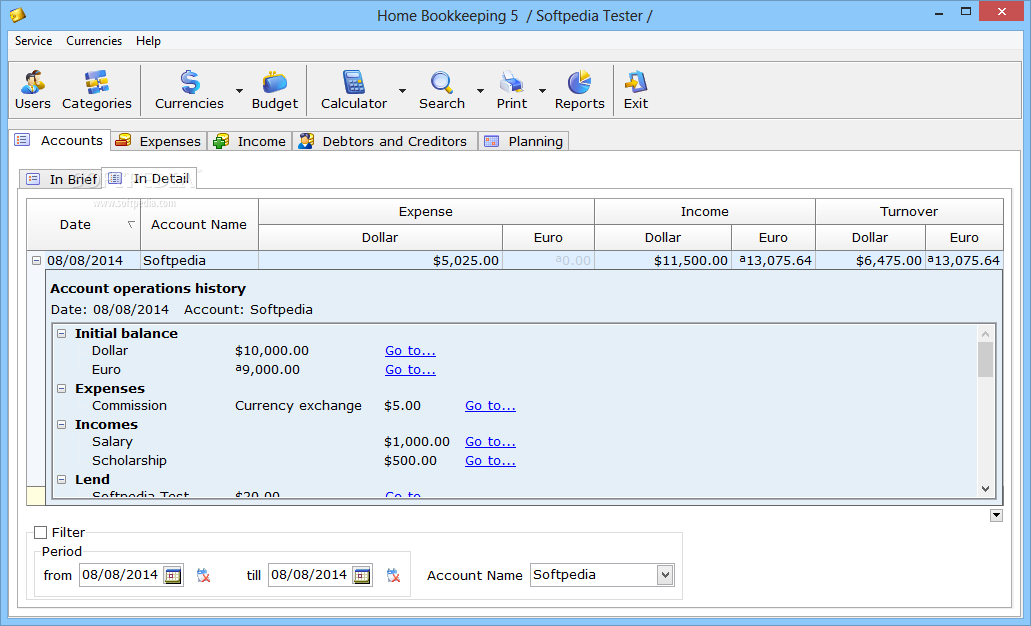Switch to the Debtors and Creditors tab
The height and width of the screenshot is (626, 1031).
tap(385, 141)
